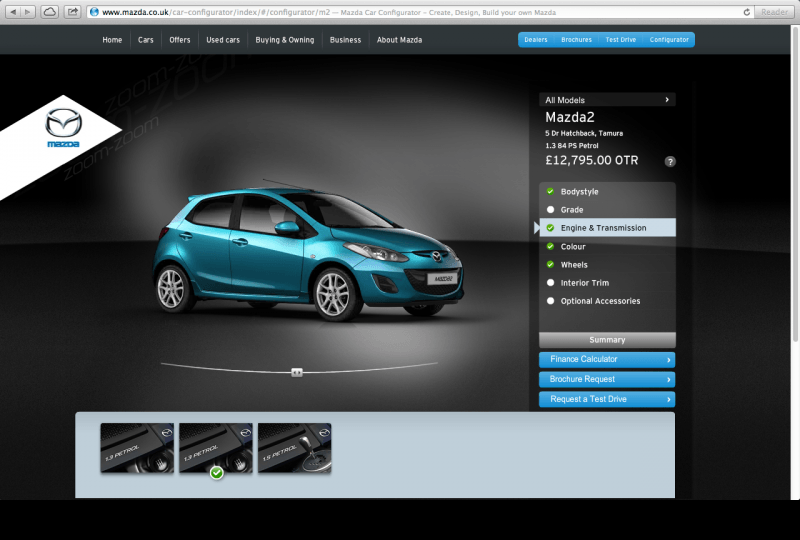Viewport: 800px width, 540px height.
Task: Open the Buying & Owning menu
Action: pos(285,40)
